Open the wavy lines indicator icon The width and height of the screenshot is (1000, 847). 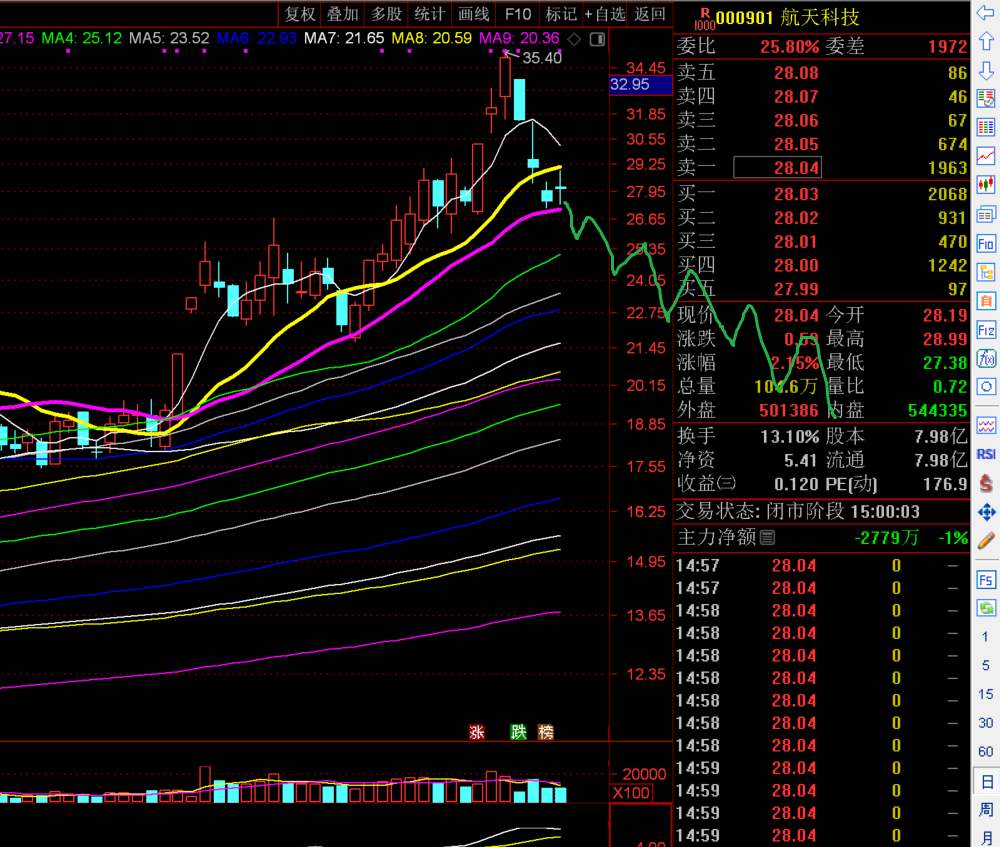[x=986, y=425]
